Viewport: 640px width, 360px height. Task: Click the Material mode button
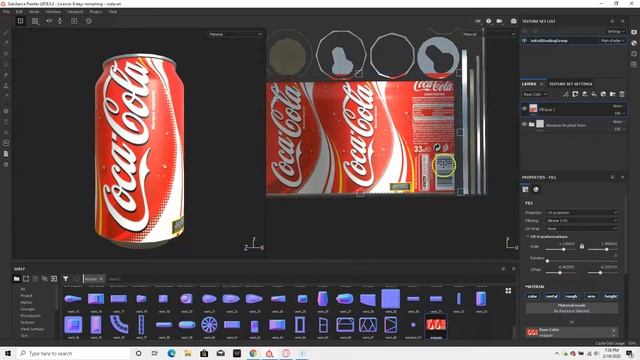point(571,308)
